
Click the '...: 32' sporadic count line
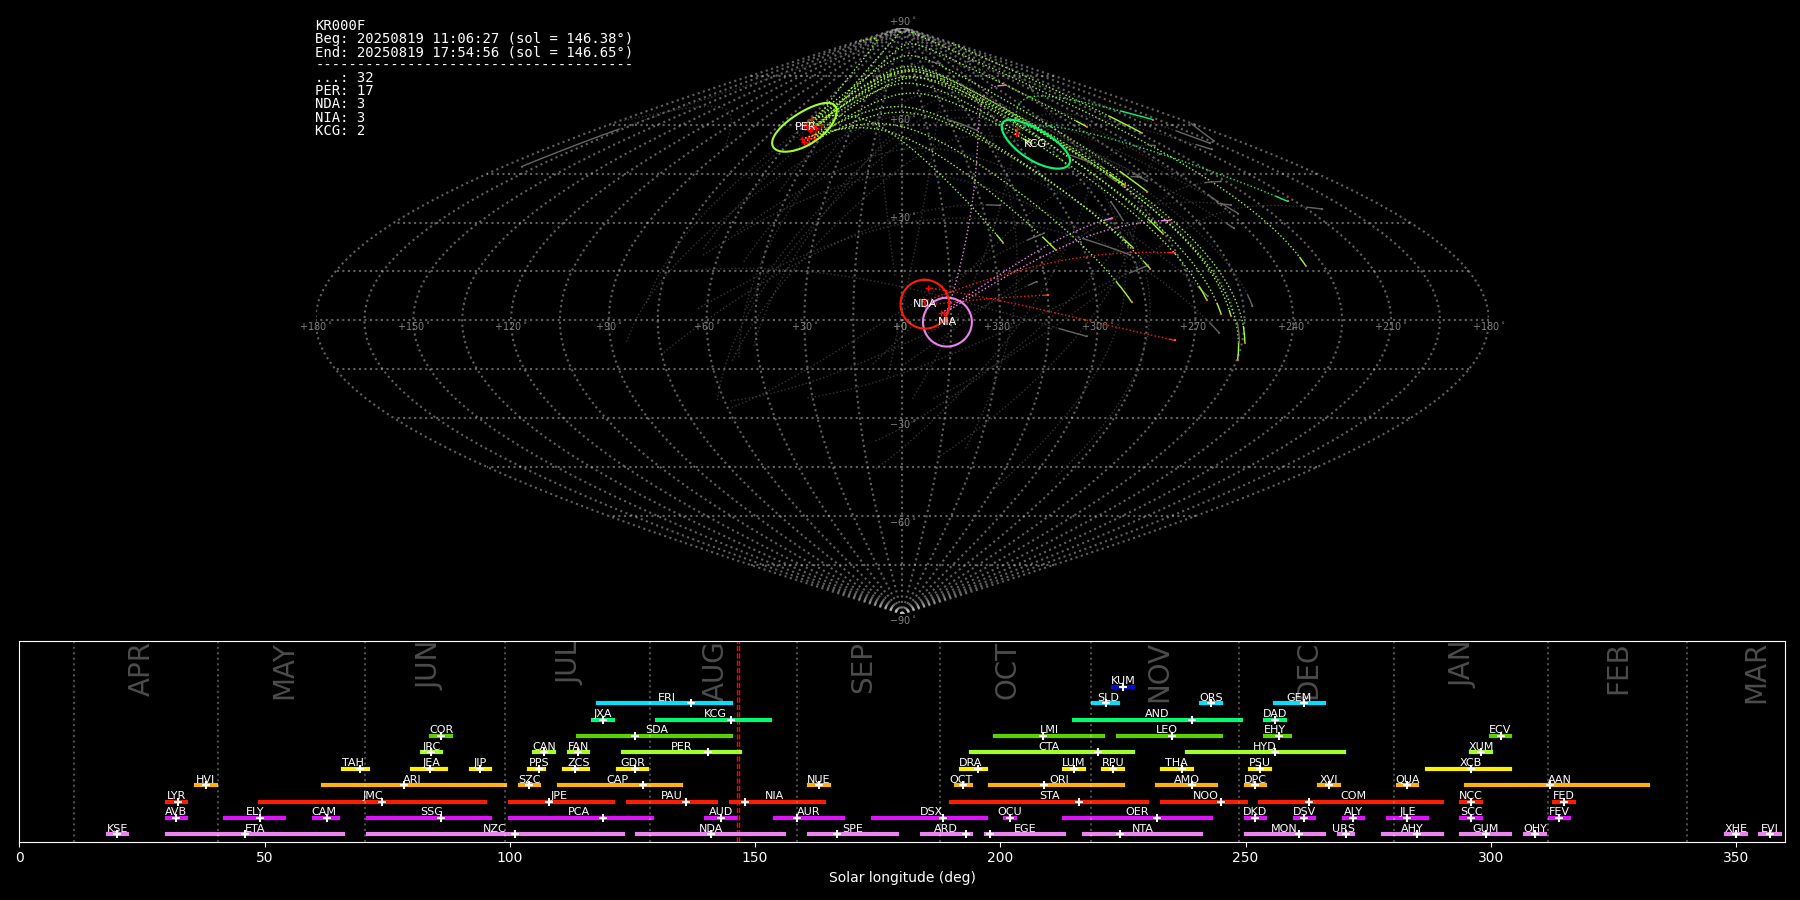click(x=344, y=78)
